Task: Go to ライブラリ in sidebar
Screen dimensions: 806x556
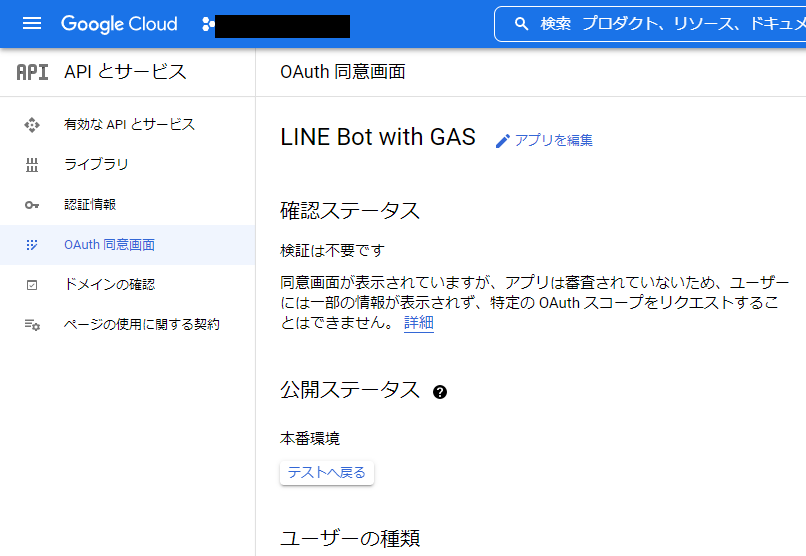Action: click(127, 164)
